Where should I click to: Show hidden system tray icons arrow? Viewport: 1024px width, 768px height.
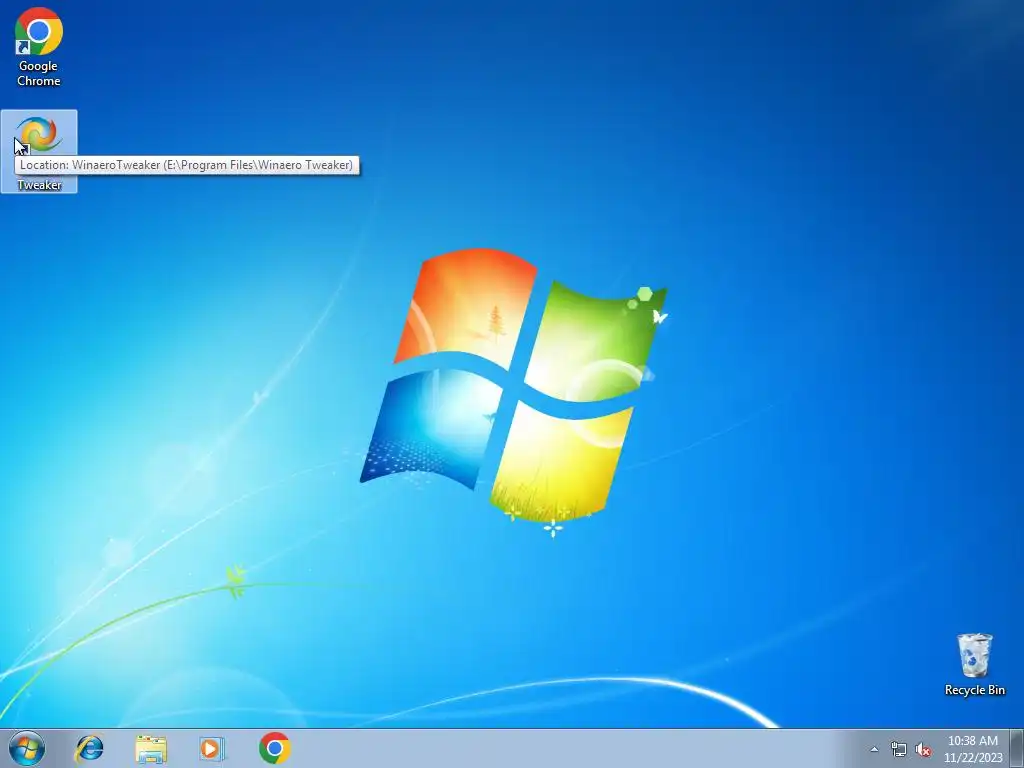click(x=874, y=749)
